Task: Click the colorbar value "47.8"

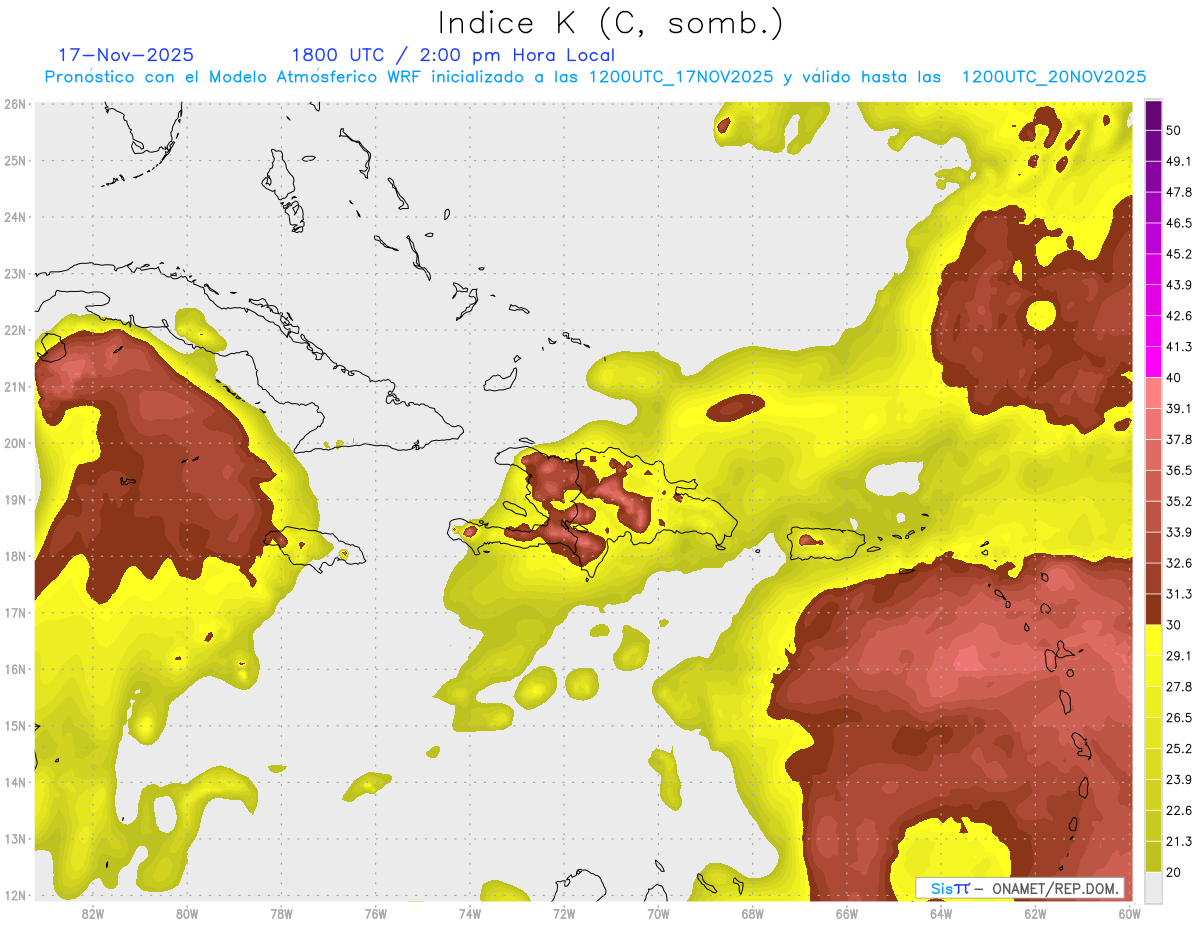Action: [x=1178, y=192]
